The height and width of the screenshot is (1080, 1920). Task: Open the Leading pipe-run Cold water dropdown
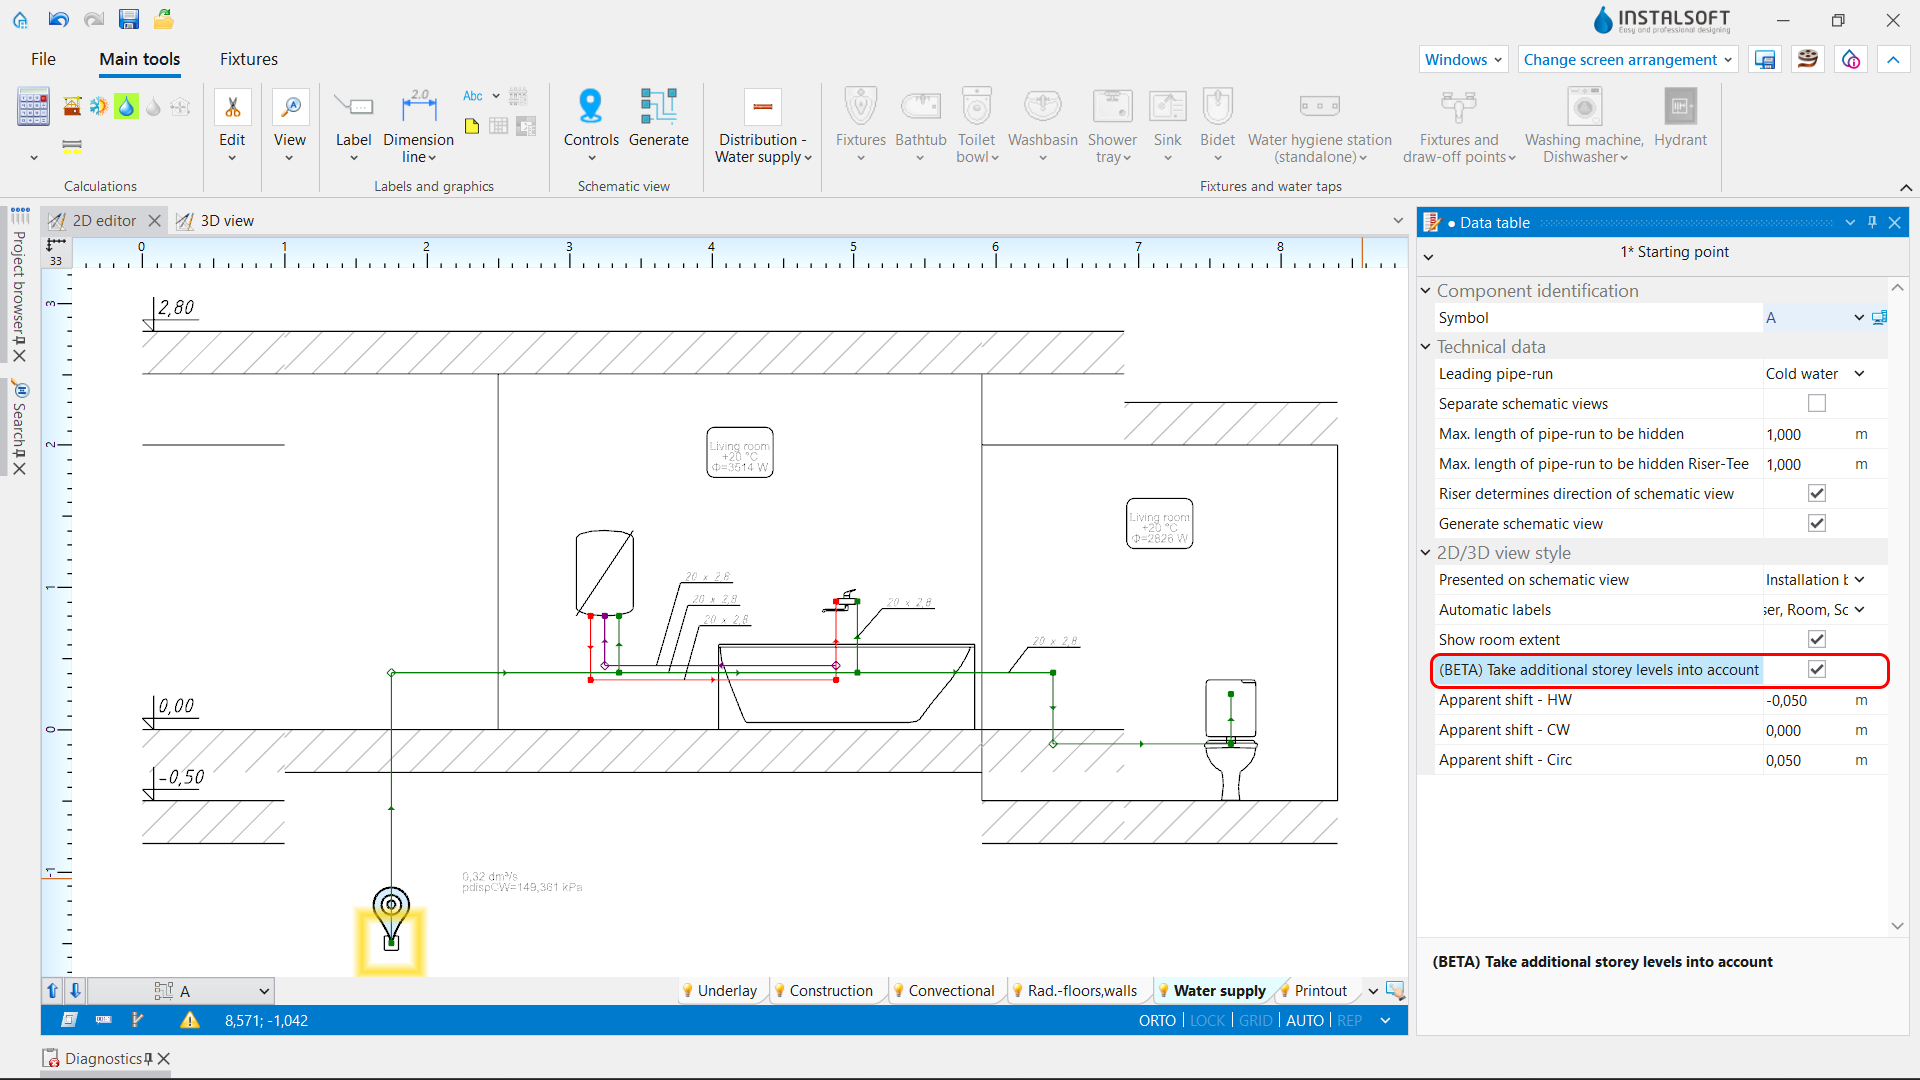(x=1815, y=374)
